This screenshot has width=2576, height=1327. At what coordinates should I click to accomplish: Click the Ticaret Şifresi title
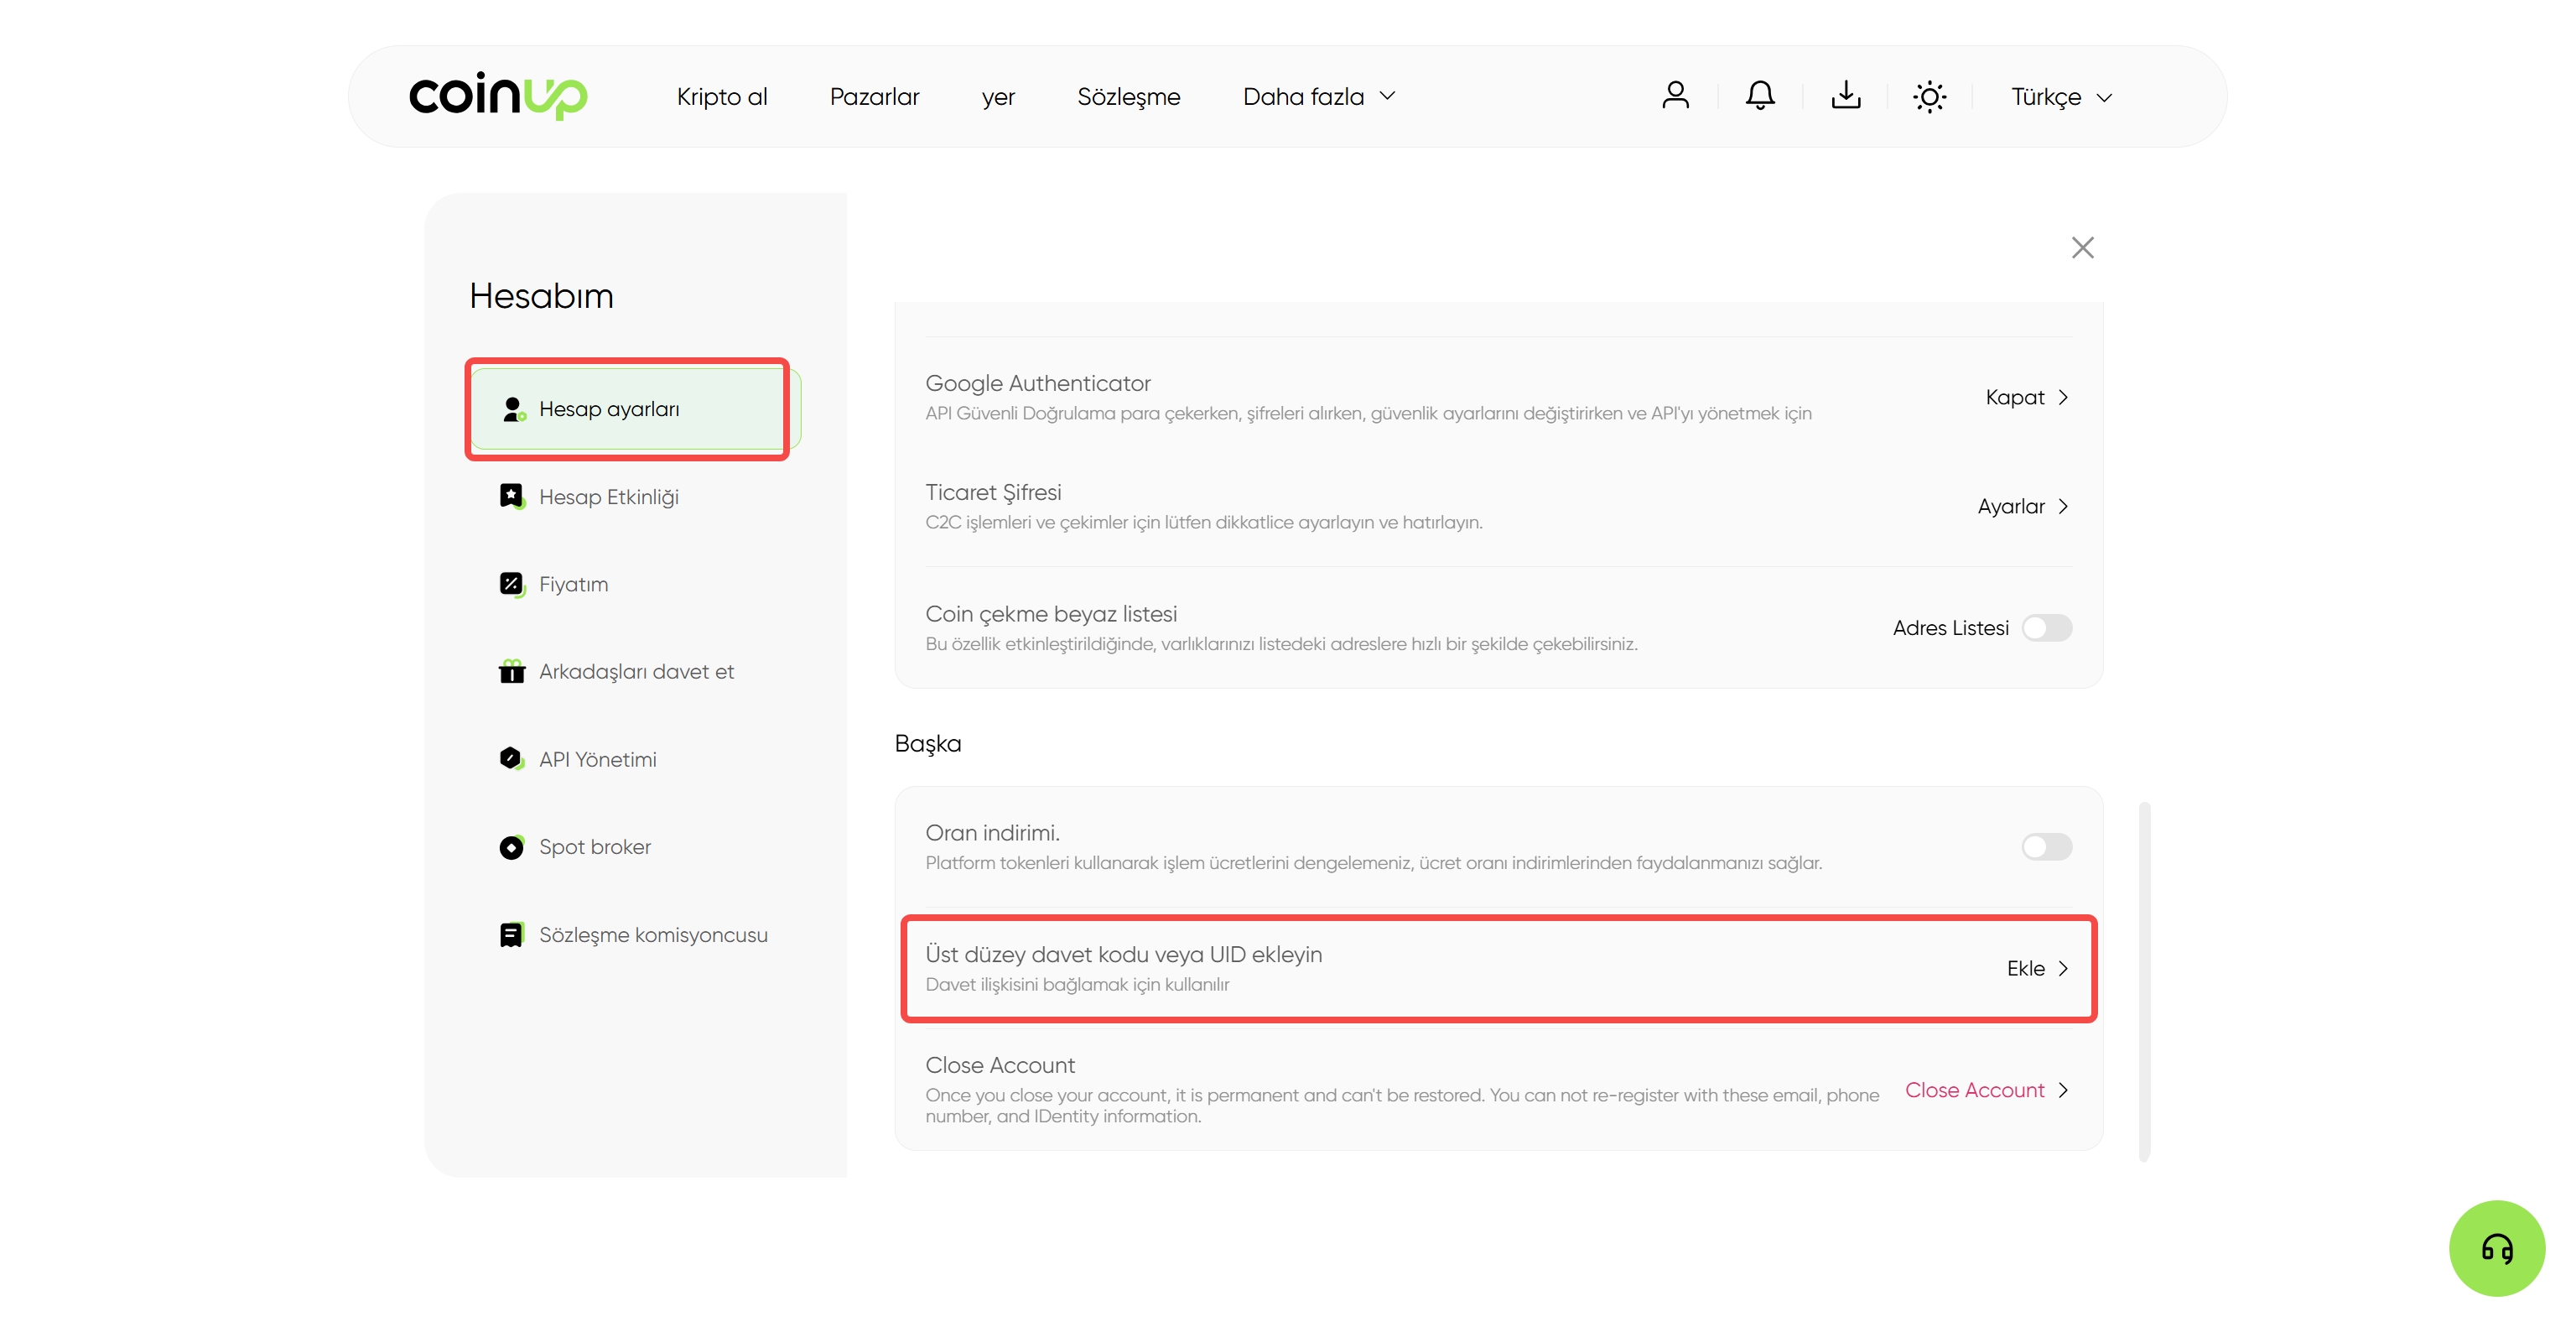click(992, 492)
